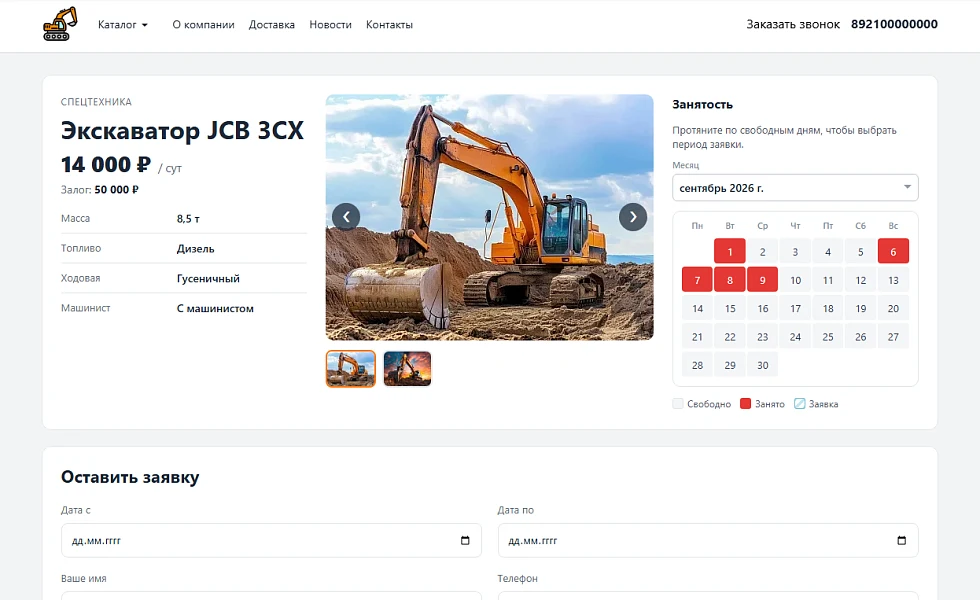Click the Гусеничный value text
The image size is (980, 600).
point(208,279)
